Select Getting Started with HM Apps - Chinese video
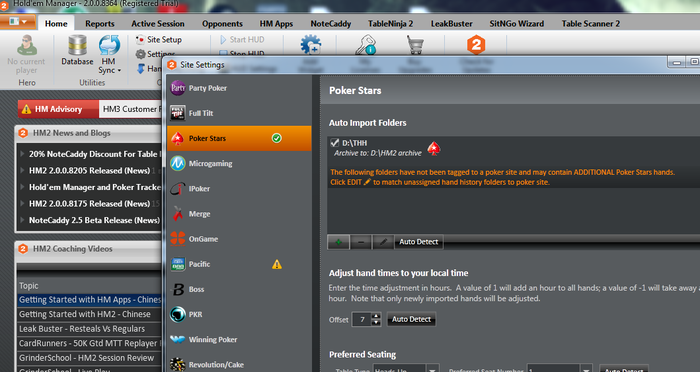This screenshot has height=372, width=700. [x=89, y=300]
